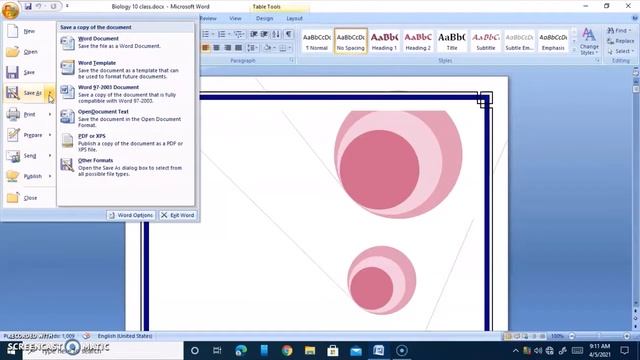Expand the Print submenu arrow
Viewport: 640px width, 360px height.
click(x=50, y=114)
